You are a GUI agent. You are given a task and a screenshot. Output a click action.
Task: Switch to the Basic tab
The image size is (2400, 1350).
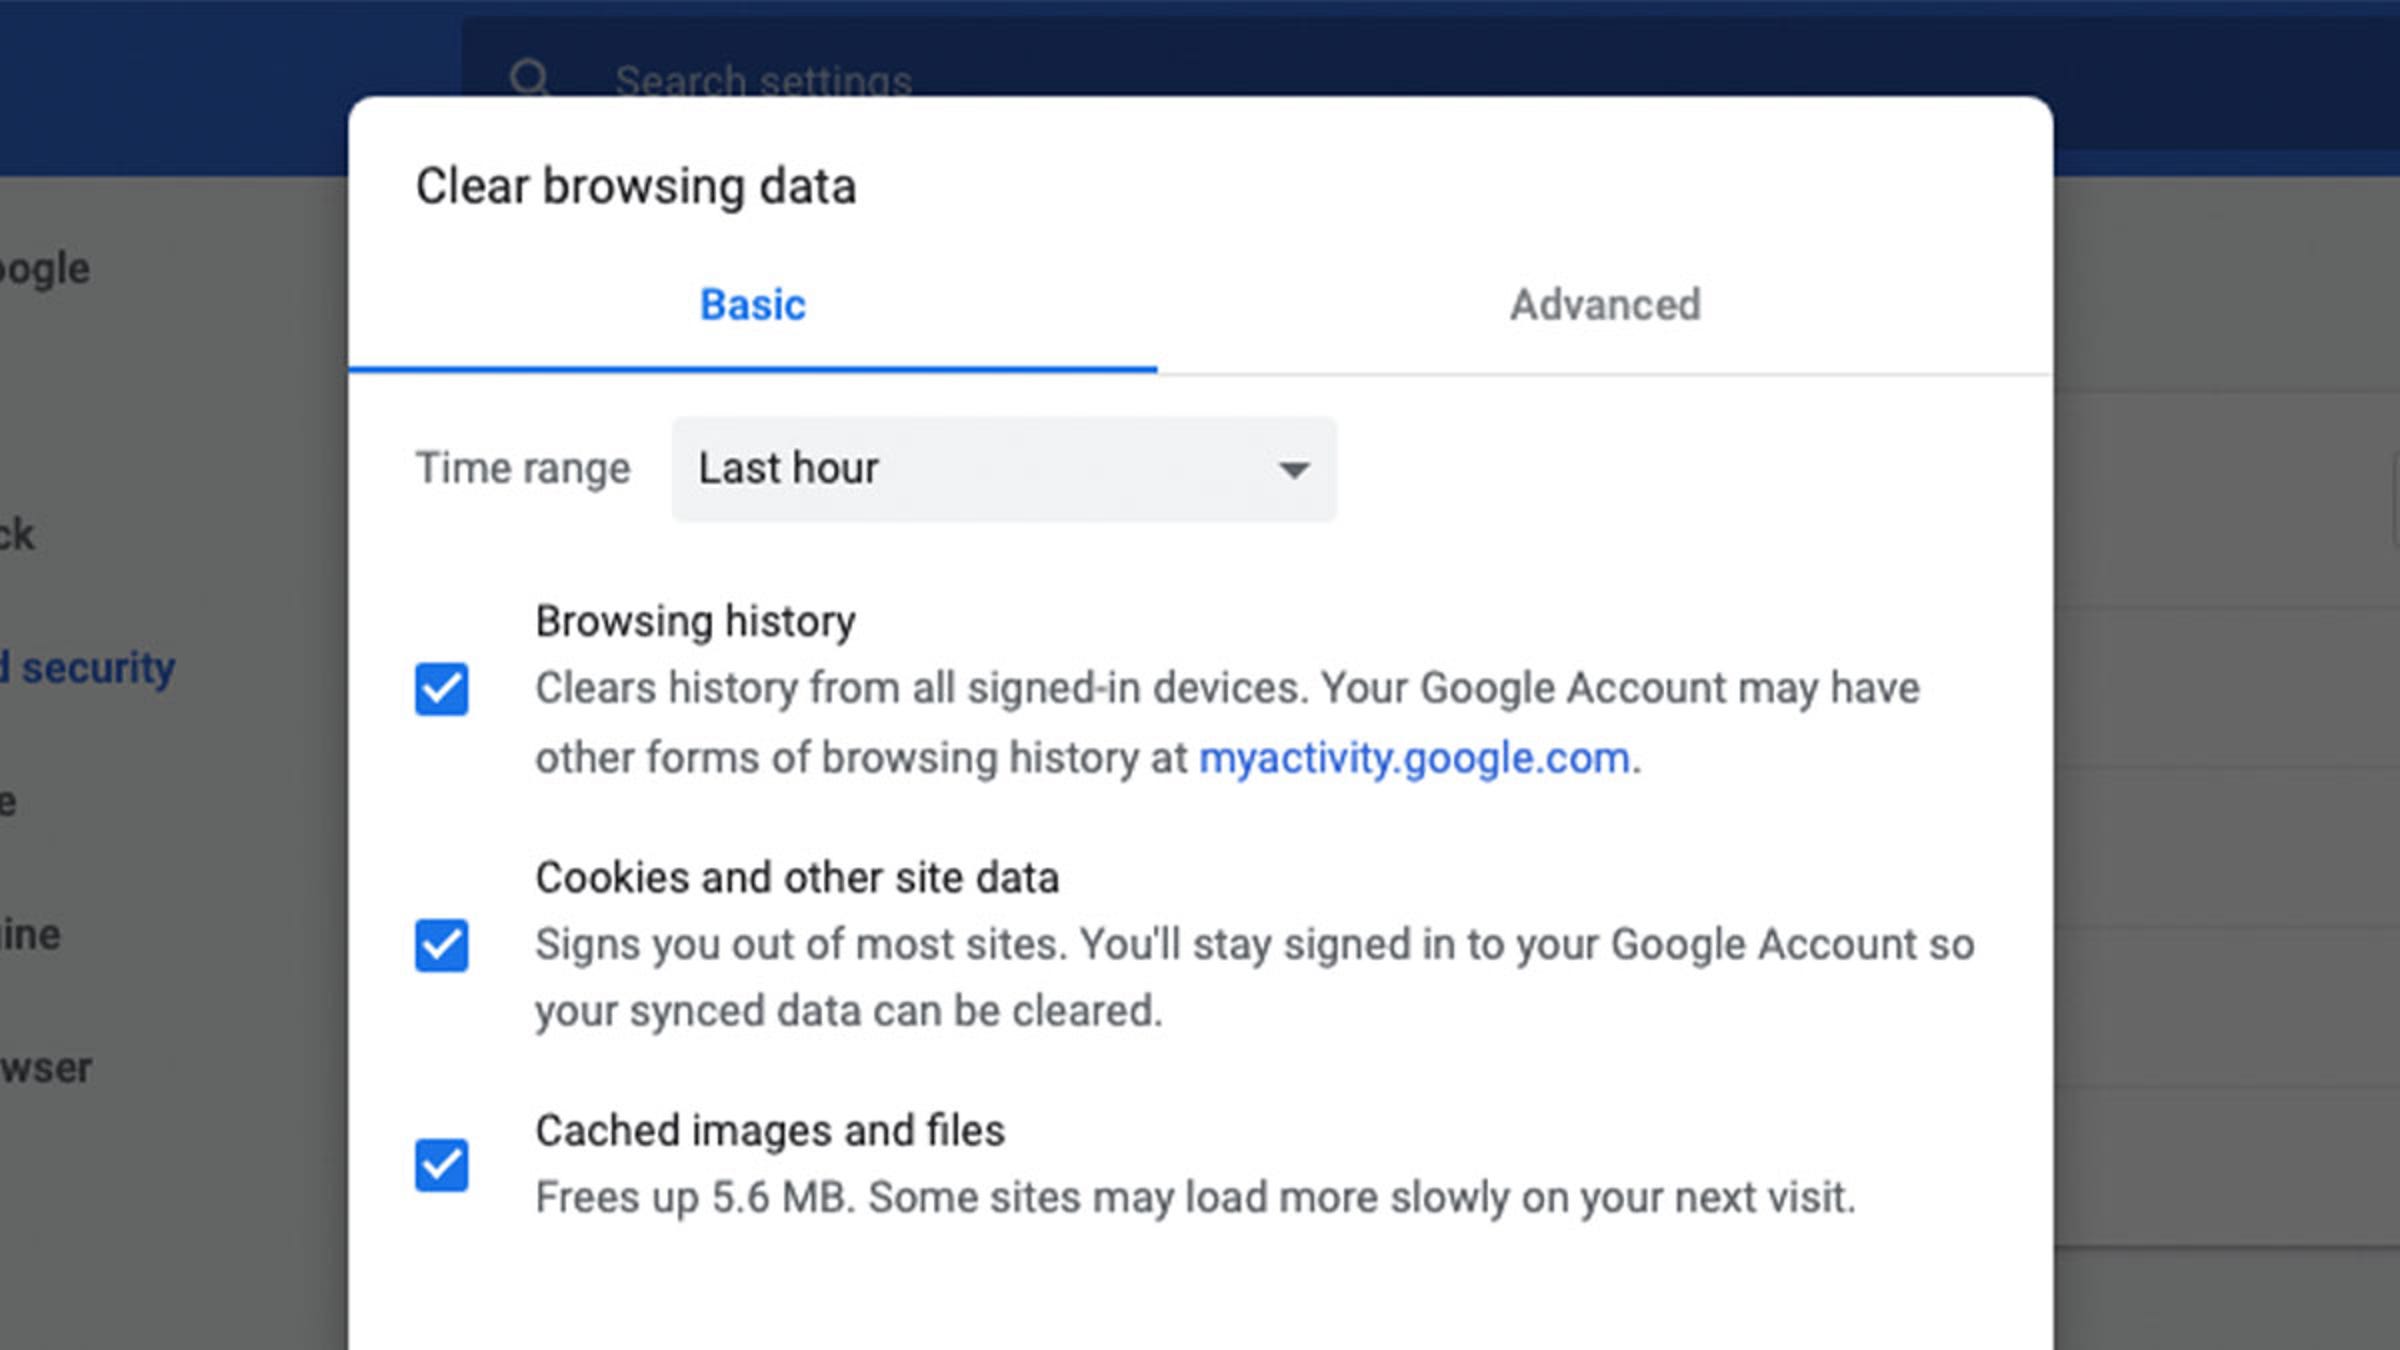tap(752, 305)
